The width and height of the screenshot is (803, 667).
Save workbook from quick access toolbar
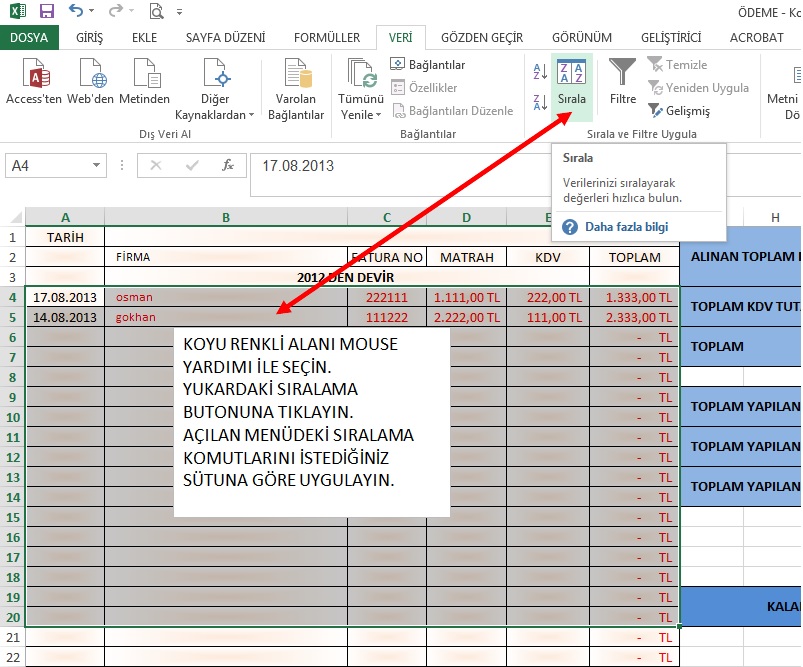click(46, 12)
